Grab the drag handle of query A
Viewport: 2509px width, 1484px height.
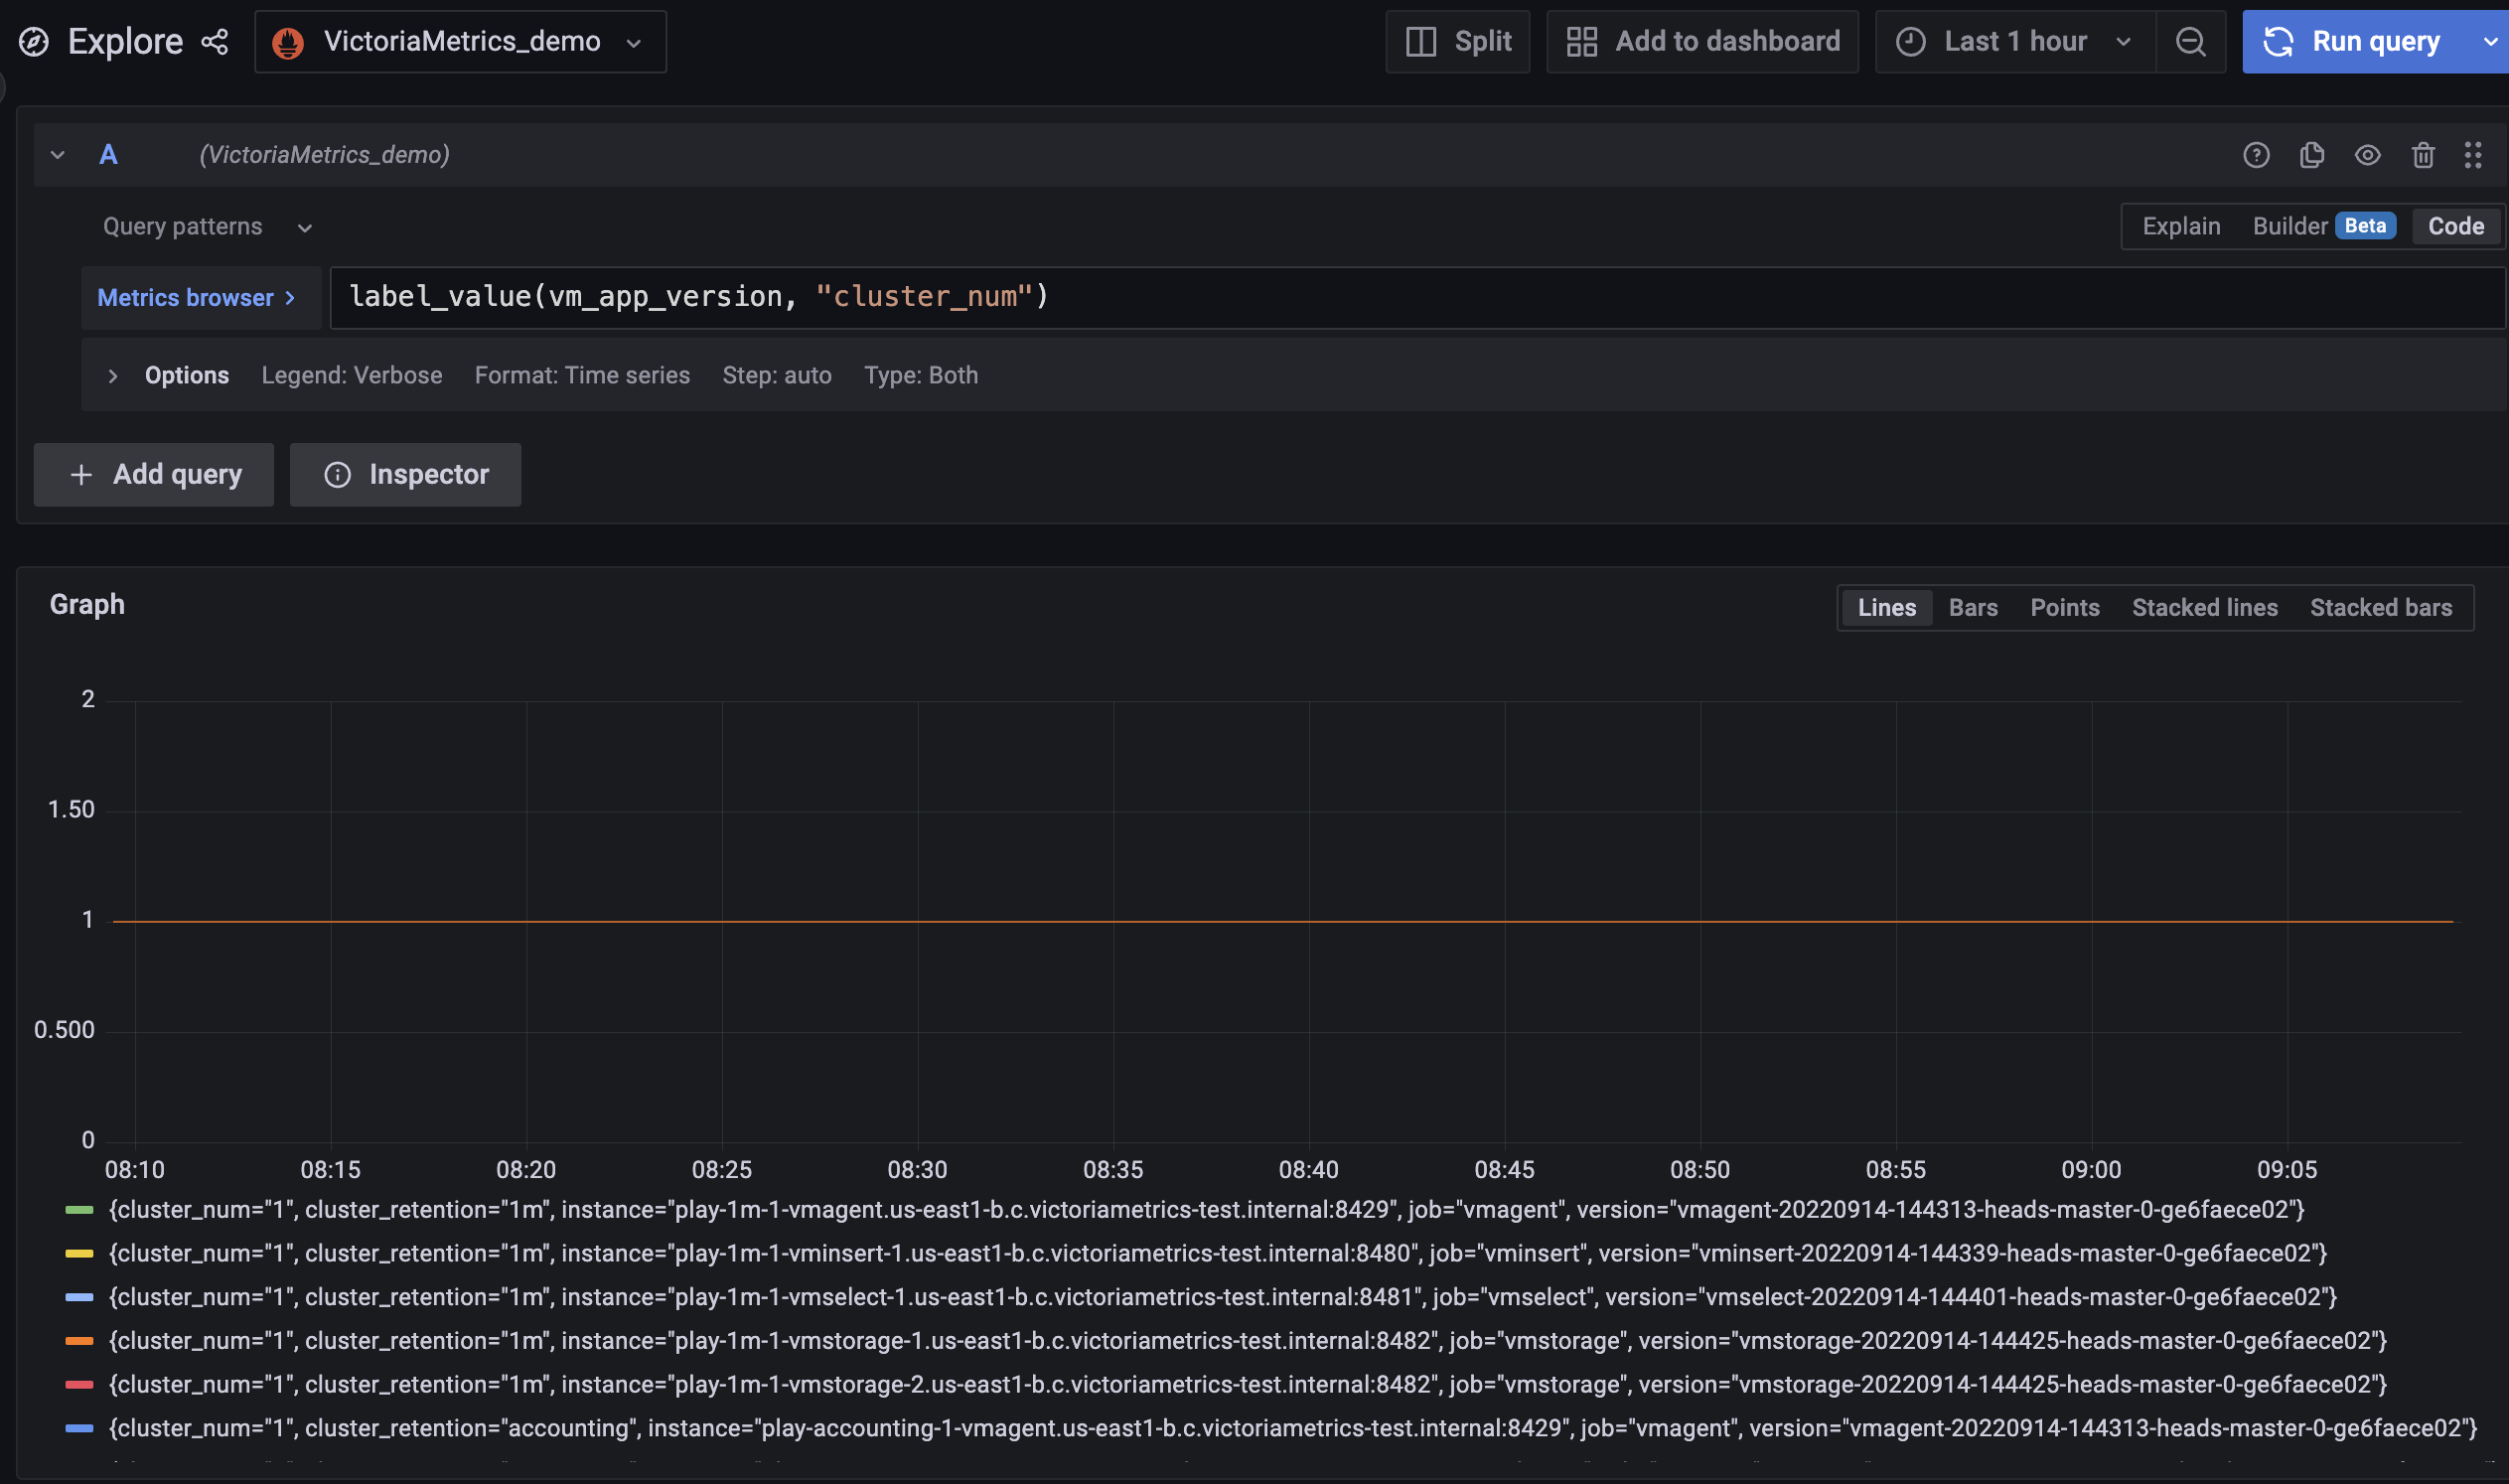(x=2475, y=155)
